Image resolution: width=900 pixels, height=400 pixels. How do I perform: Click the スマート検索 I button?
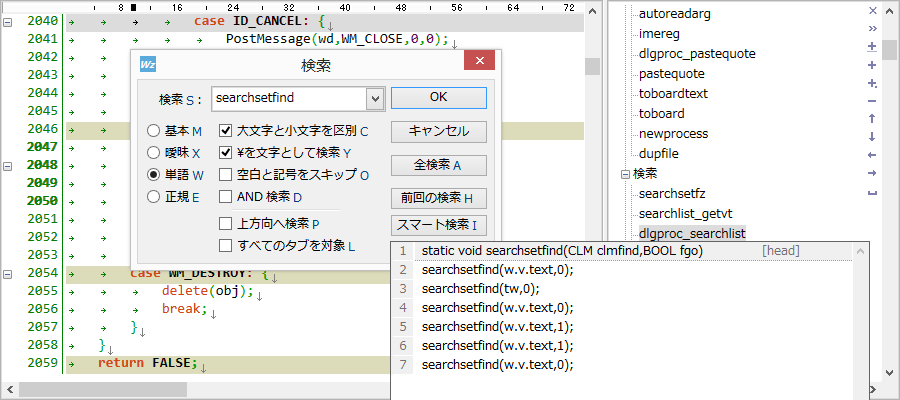point(439,225)
